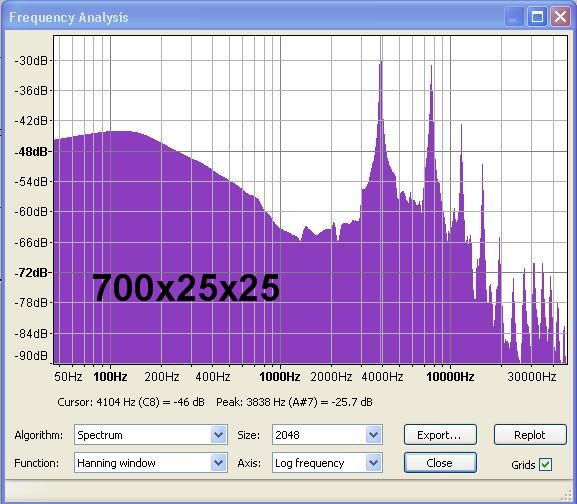Viewport: 577px width, 504px height.
Task: Click the 2048 size field
Action: click(319, 435)
